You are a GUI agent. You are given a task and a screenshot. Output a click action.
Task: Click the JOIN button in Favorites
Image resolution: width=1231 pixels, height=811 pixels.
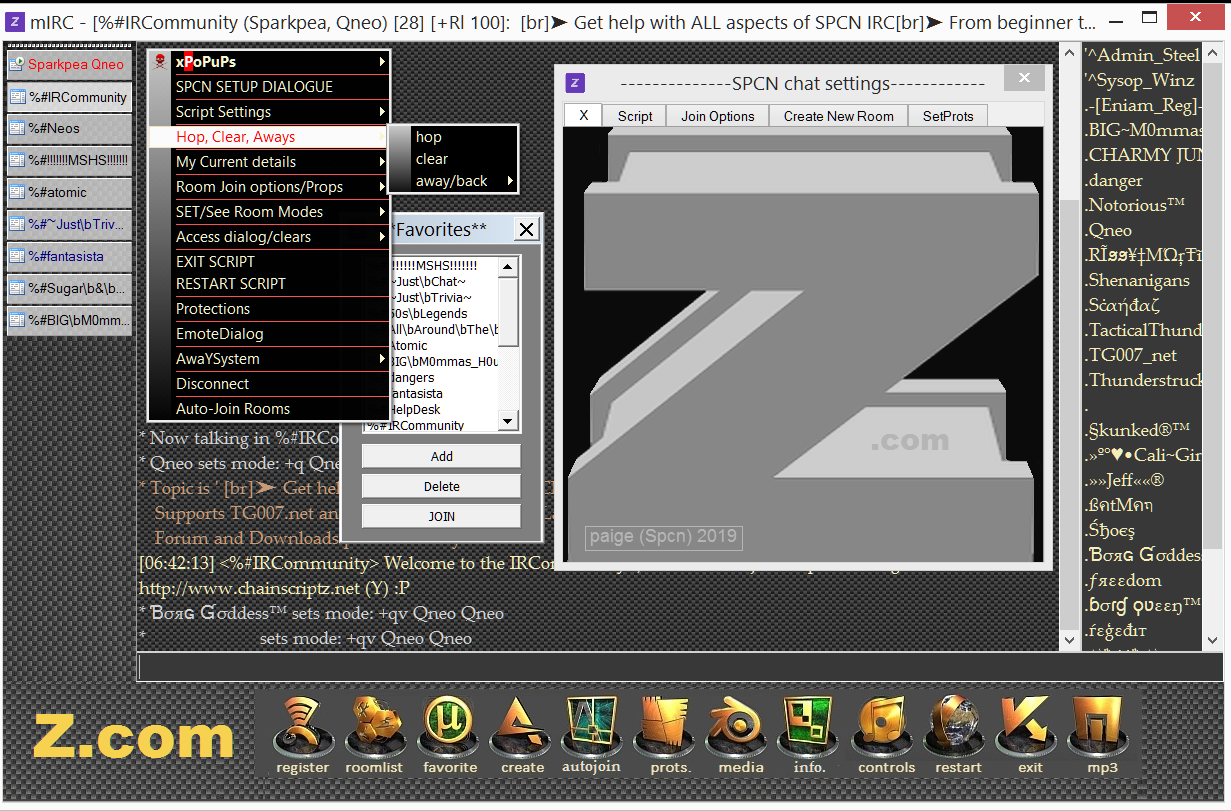441,516
